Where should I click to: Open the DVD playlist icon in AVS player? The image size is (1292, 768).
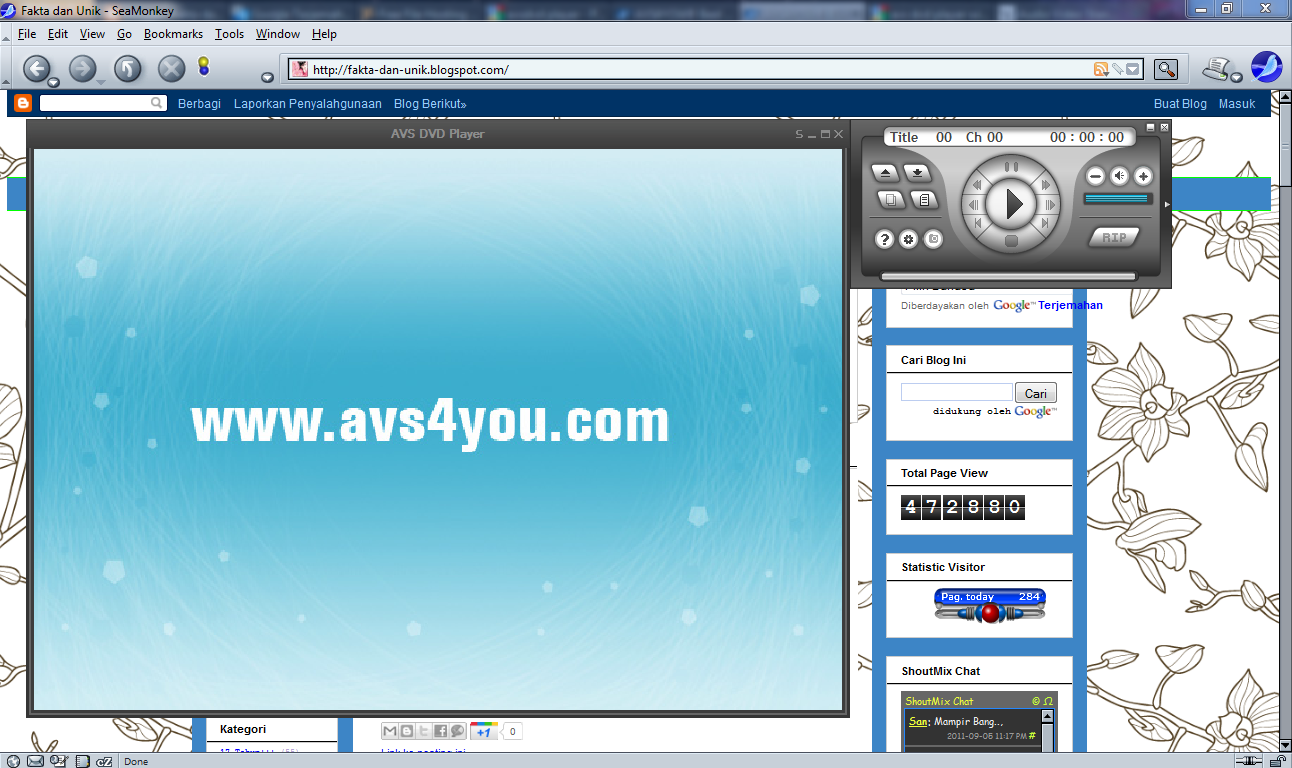click(925, 199)
